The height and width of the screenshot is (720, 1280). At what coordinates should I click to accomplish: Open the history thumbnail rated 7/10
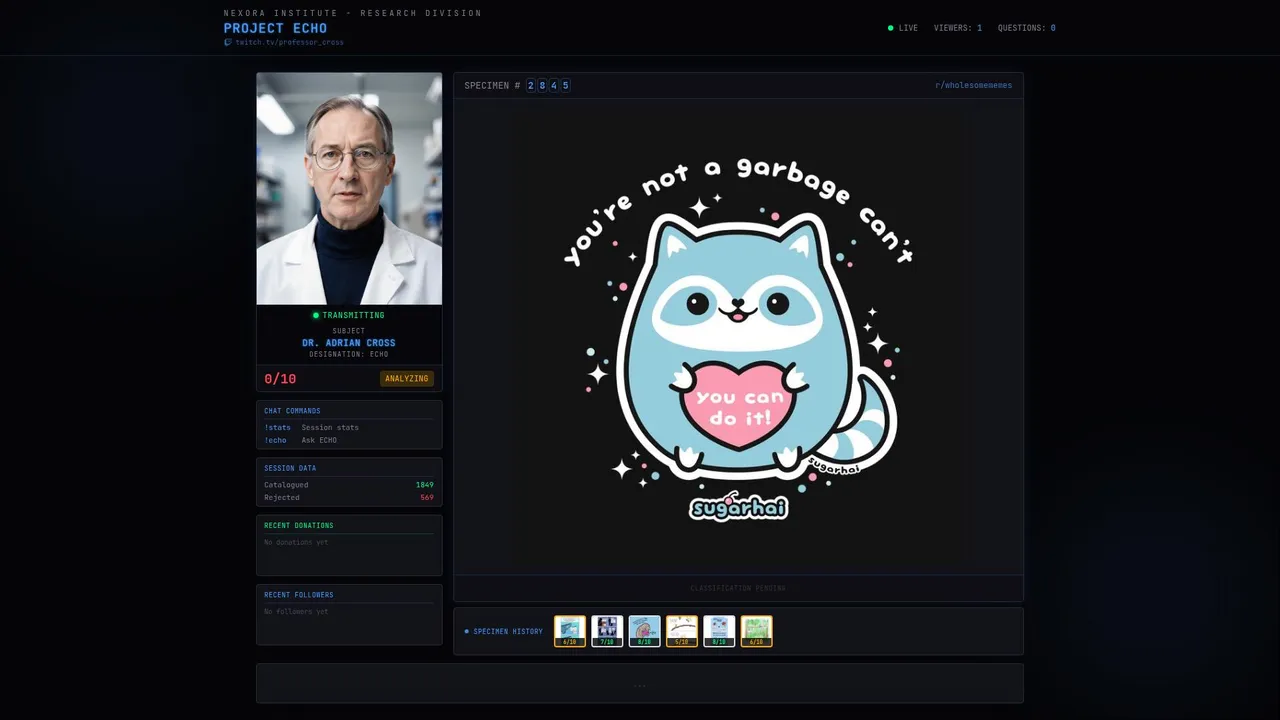pyautogui.click(x=607, y=631)
